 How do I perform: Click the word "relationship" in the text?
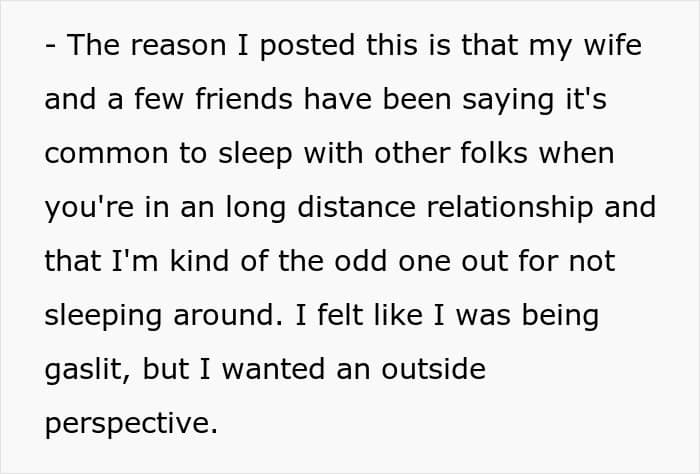pyautogui.click(x=510, y=209)
